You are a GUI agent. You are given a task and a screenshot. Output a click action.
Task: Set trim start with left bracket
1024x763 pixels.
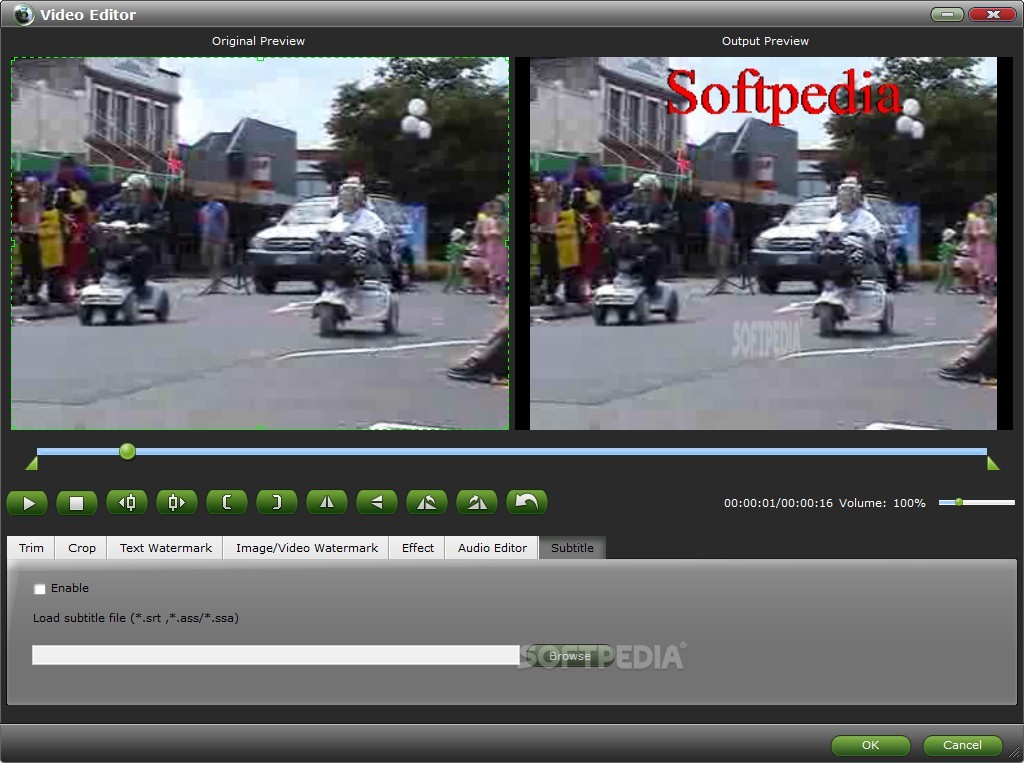(x=227, y=503)
